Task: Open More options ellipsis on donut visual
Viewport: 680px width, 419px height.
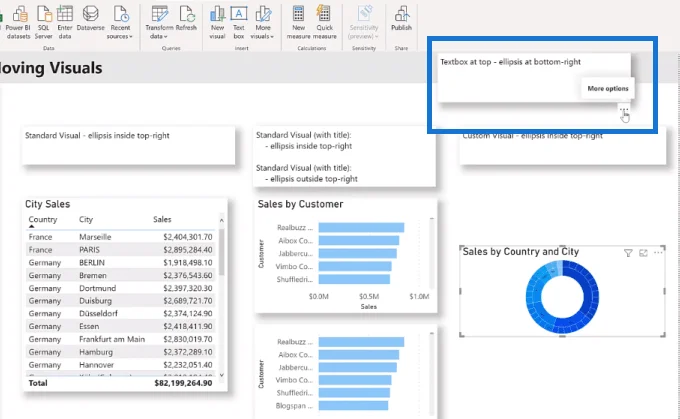Action: pyautogui.click(x=658, y=252)
